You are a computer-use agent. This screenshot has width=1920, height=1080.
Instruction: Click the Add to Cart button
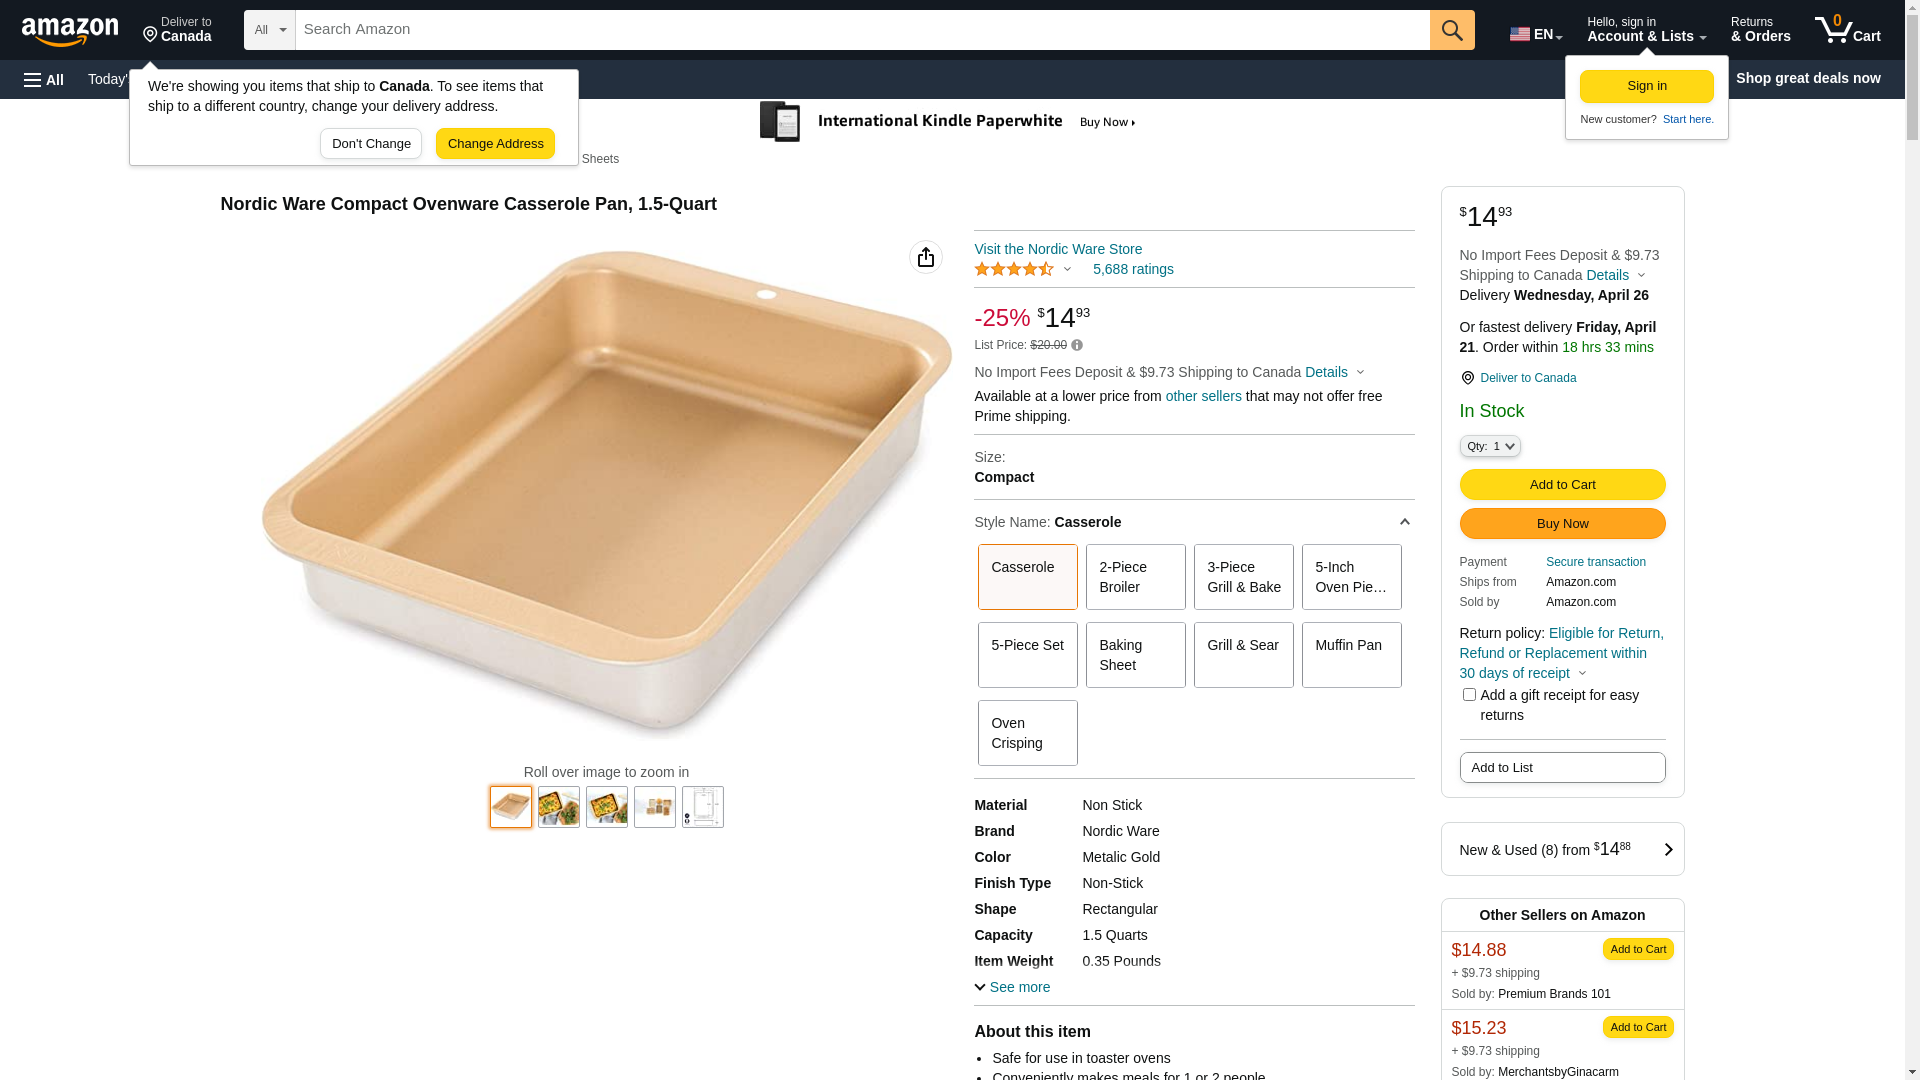point(1562,484)
